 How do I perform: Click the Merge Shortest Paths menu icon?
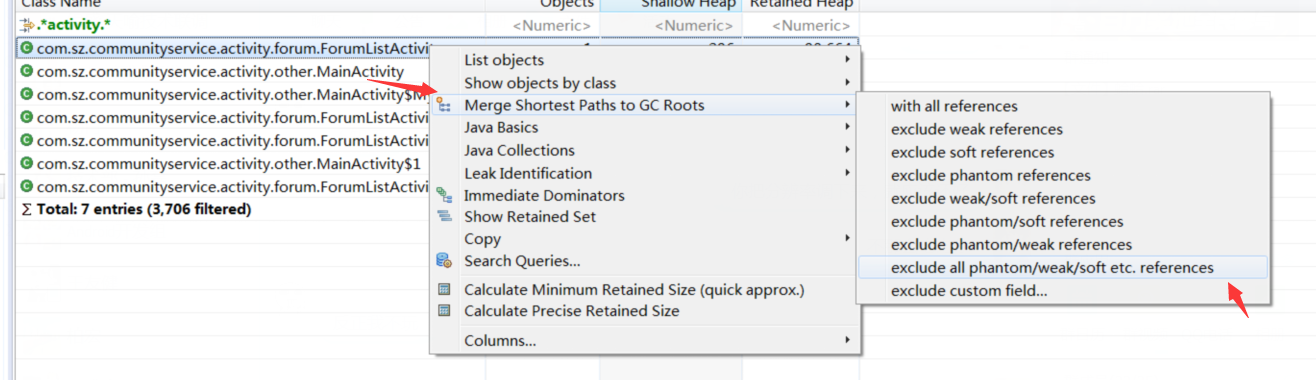[x=444, y=106]
